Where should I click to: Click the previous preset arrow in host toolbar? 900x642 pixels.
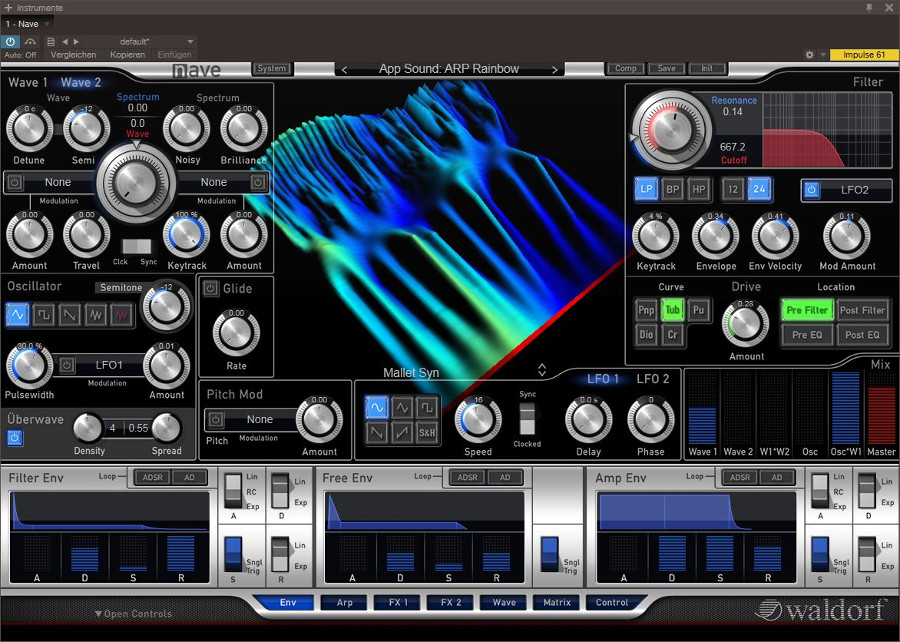pos(65,41)
